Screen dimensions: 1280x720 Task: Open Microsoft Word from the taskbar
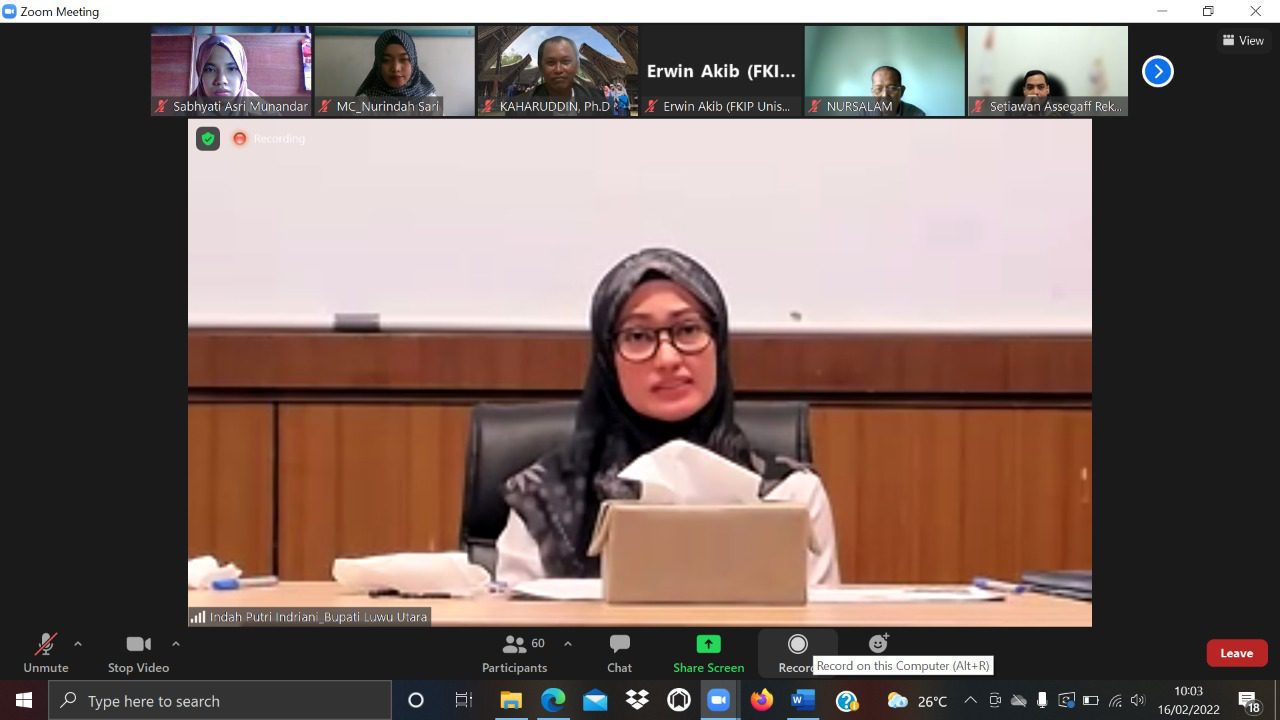tap(803, 700)
